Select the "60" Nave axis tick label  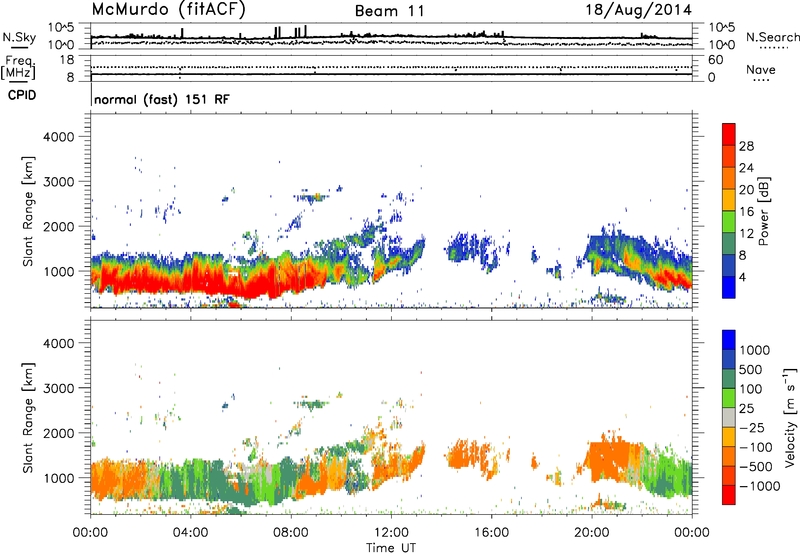[x=715, y=60]
